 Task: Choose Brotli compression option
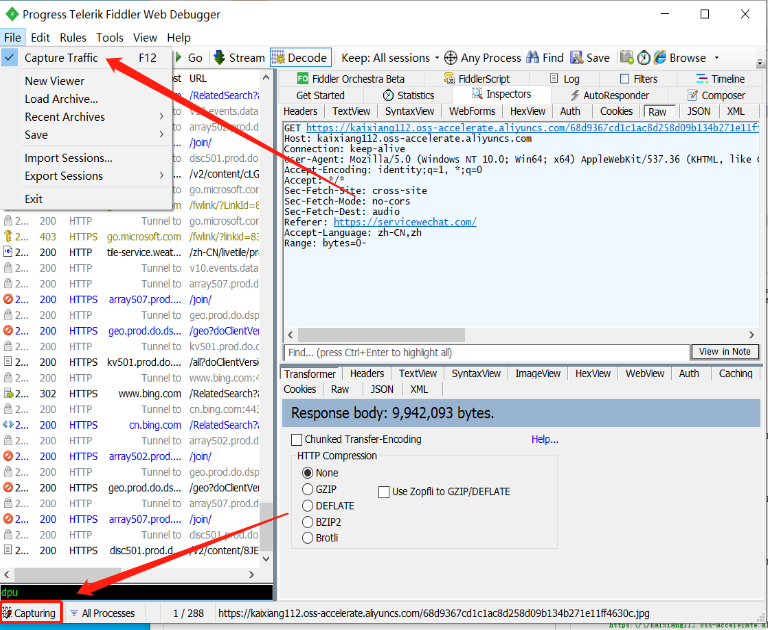point(308,538)
